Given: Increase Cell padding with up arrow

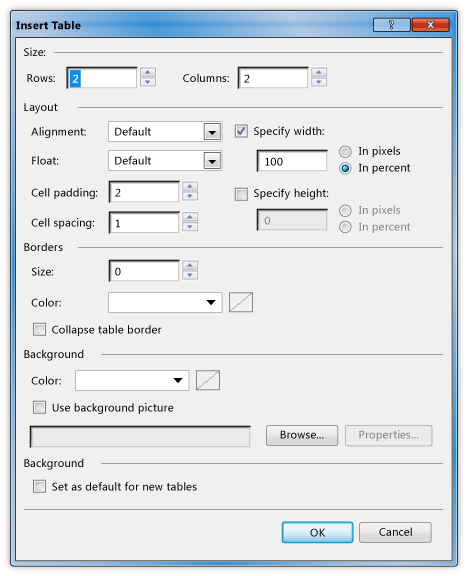Looking at the screenshot, I should [x=190, y=186].
